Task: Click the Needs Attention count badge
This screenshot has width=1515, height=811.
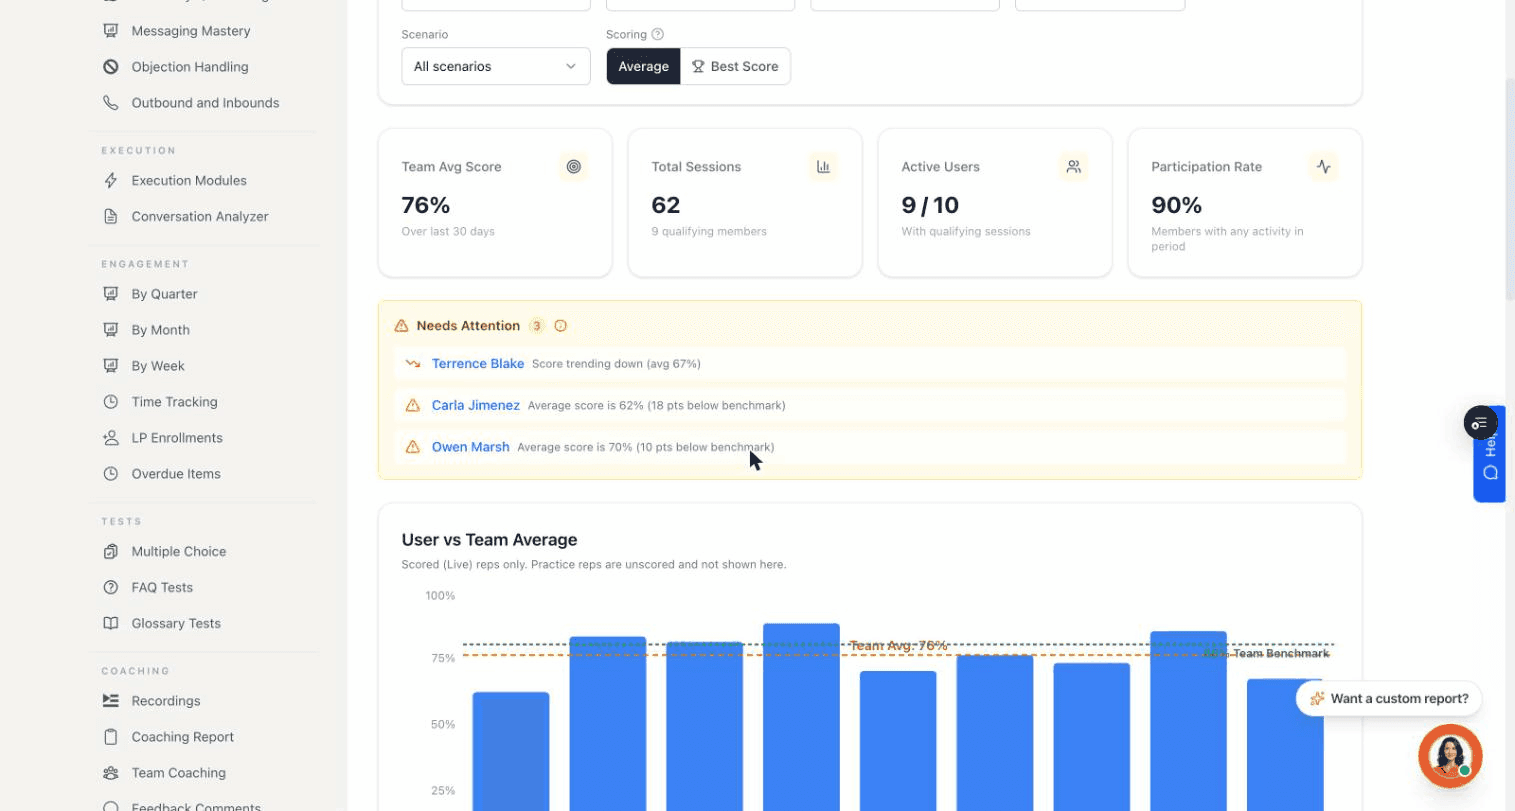Action: (537, 326)
